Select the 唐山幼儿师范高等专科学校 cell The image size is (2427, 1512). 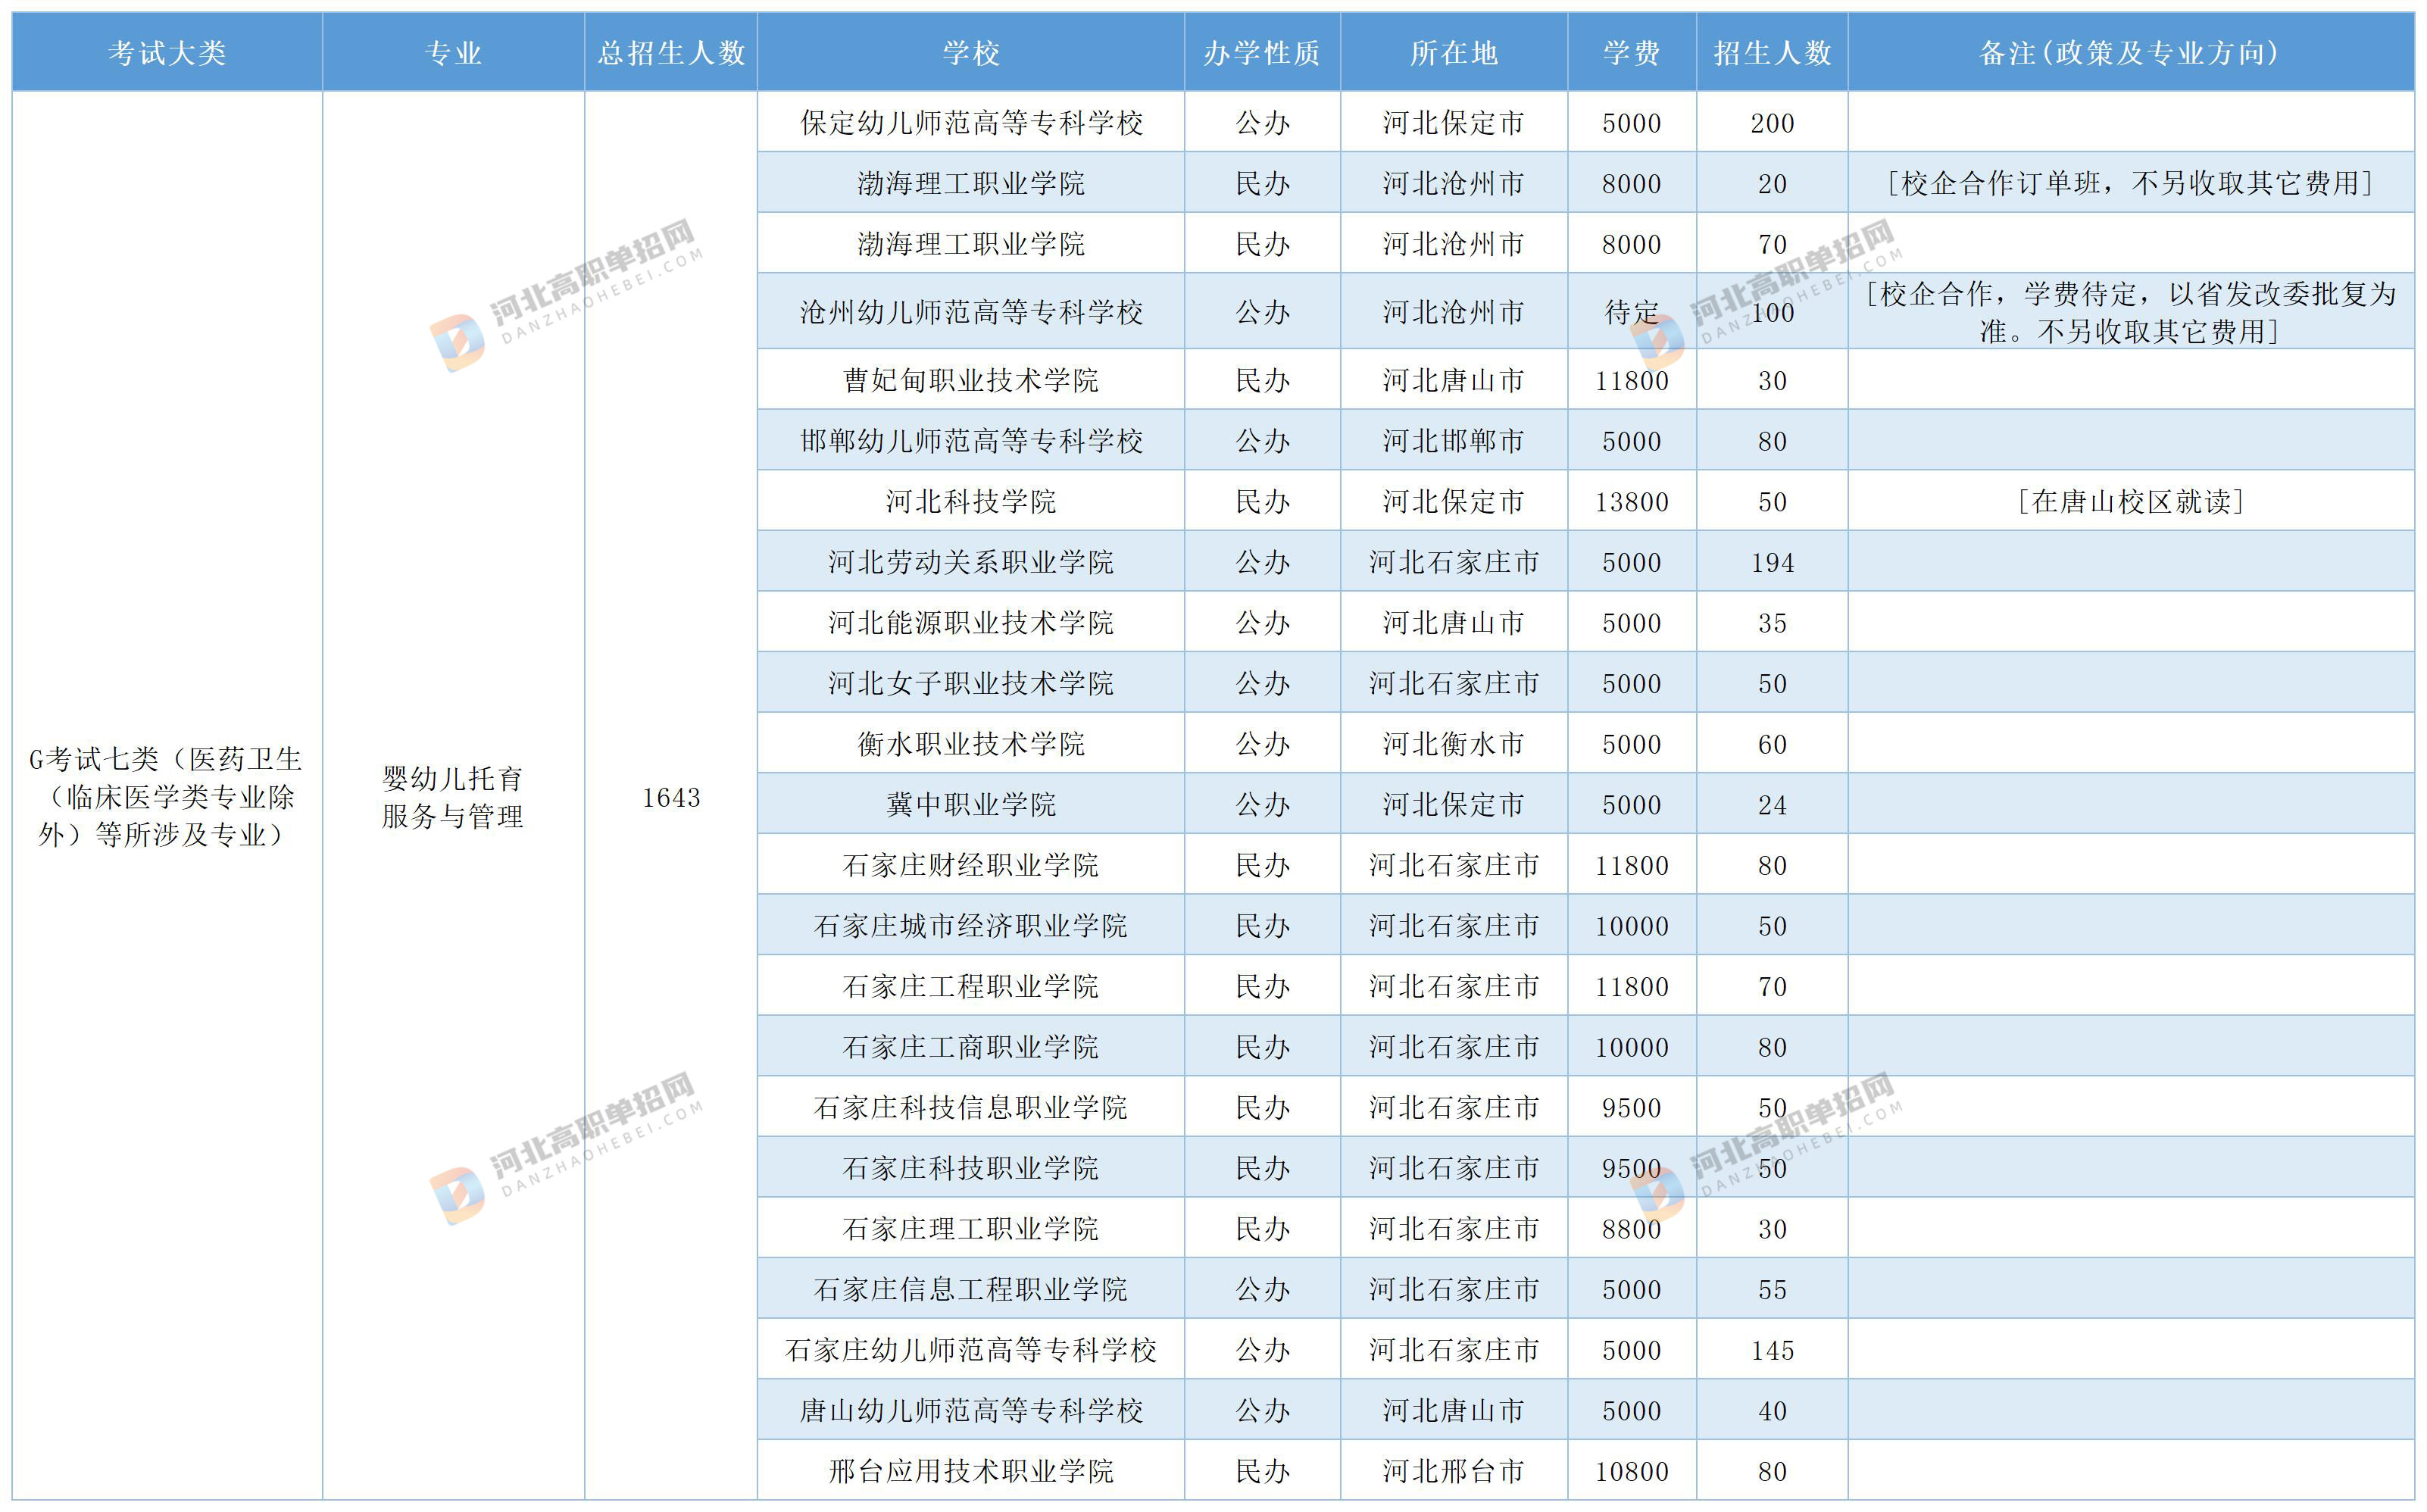click(x=971, y=1409)
